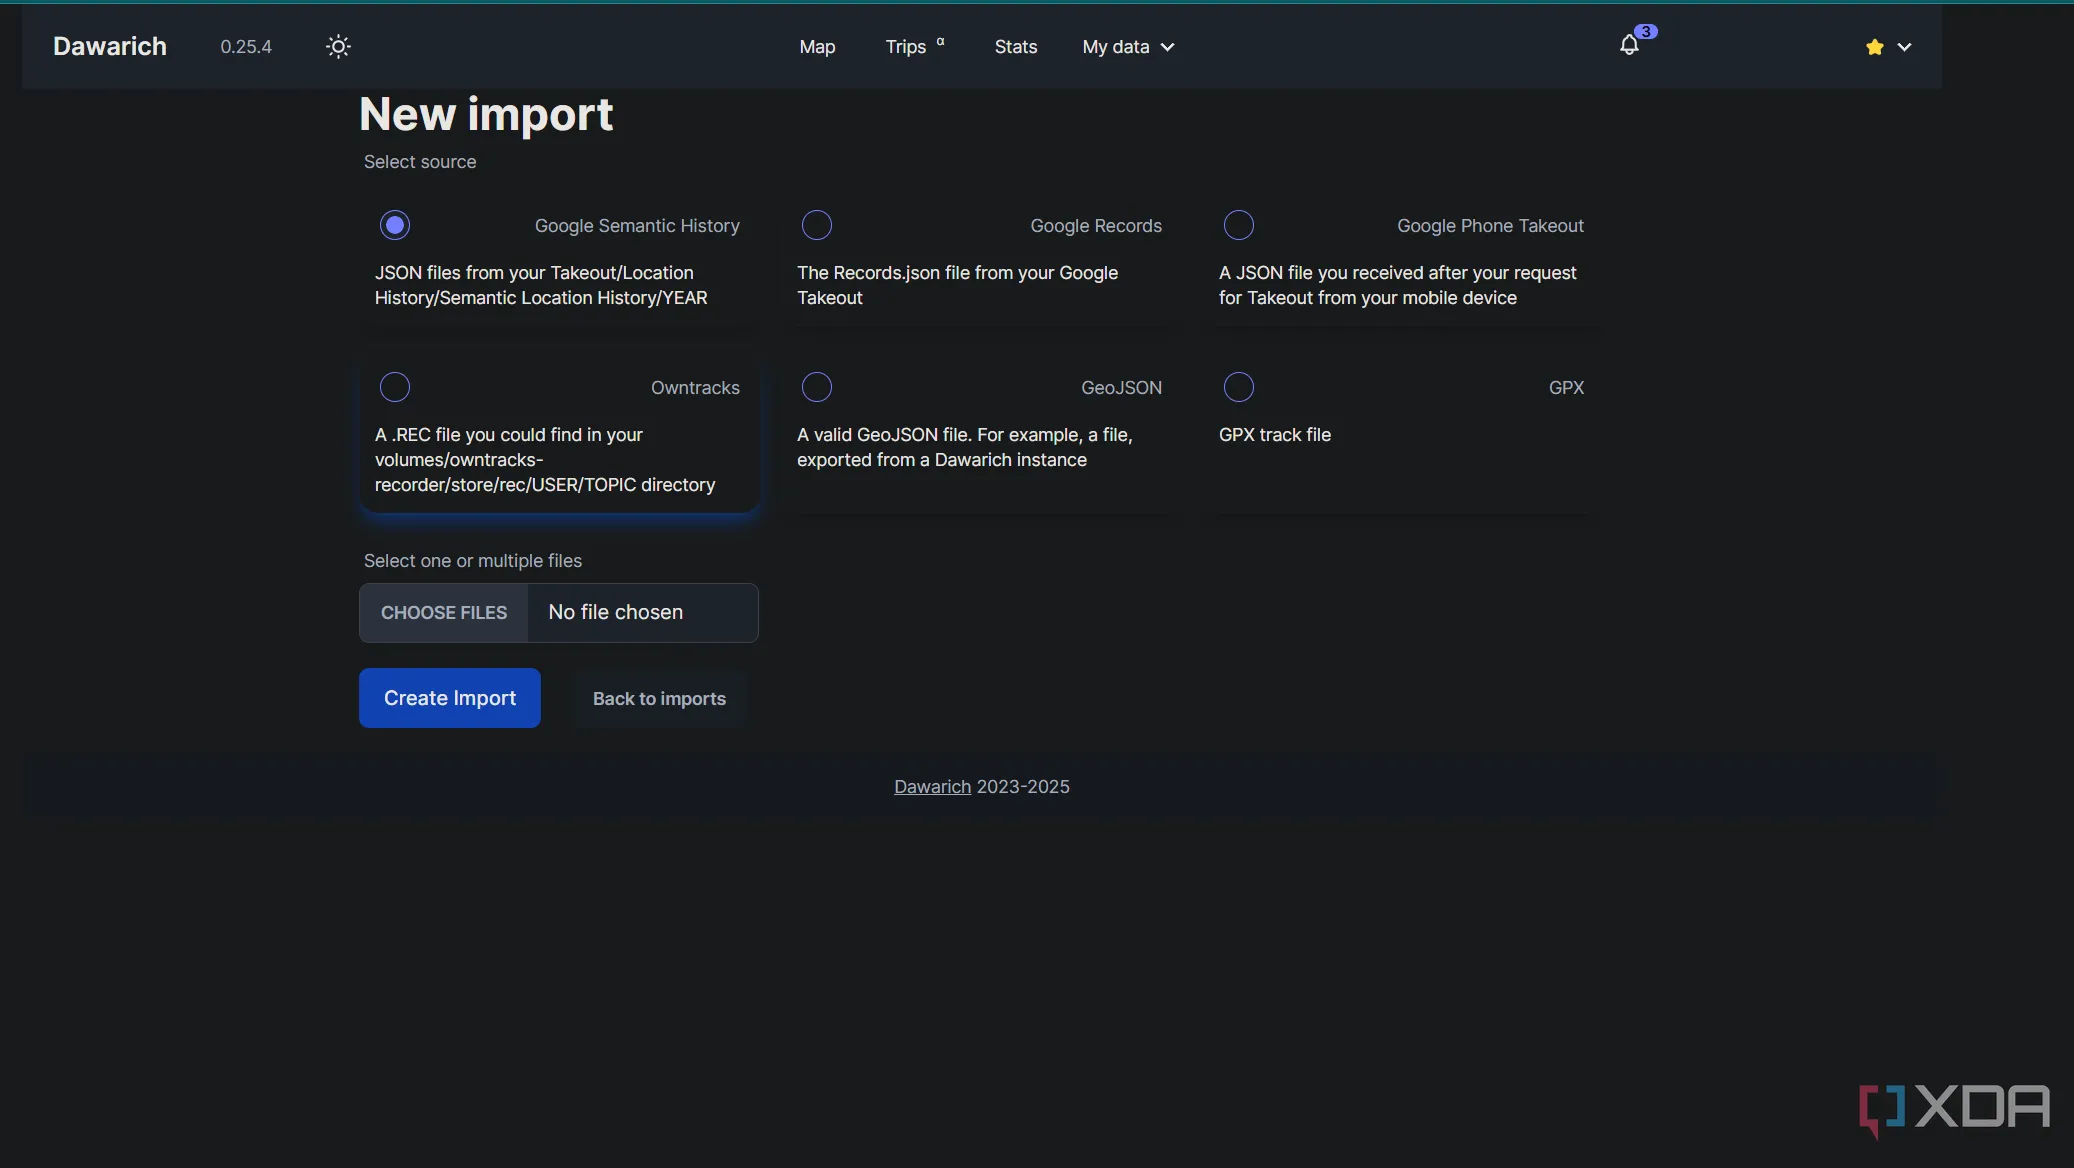This screenshot has width=2074, height=1168.
Task: Click version number 0.25.4
Action: 246,47
